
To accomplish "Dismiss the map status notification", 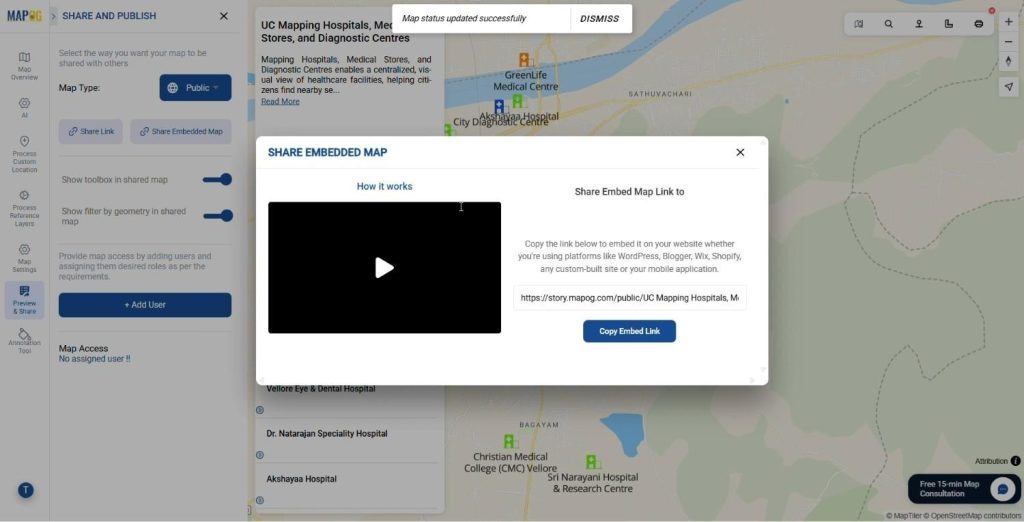I will (600, 19).
